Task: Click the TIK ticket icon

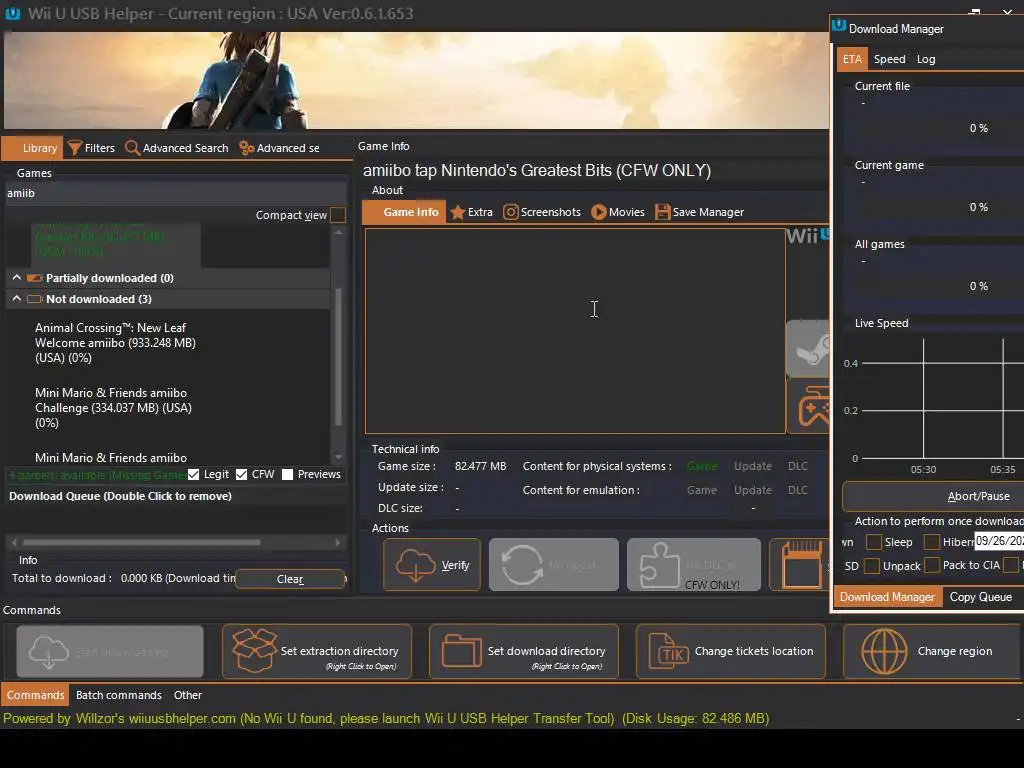Action: click(669, 651)
